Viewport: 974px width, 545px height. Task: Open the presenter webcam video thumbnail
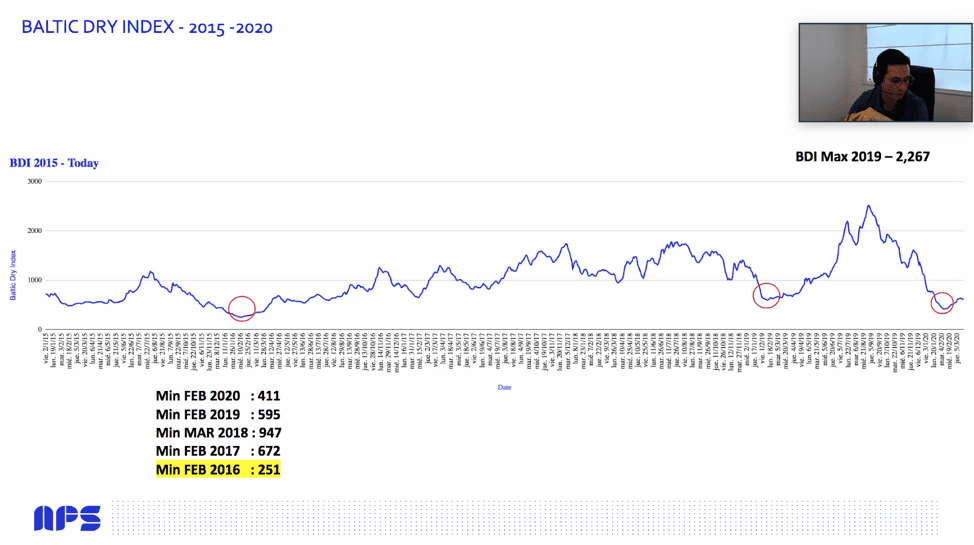tap(885, 72)
